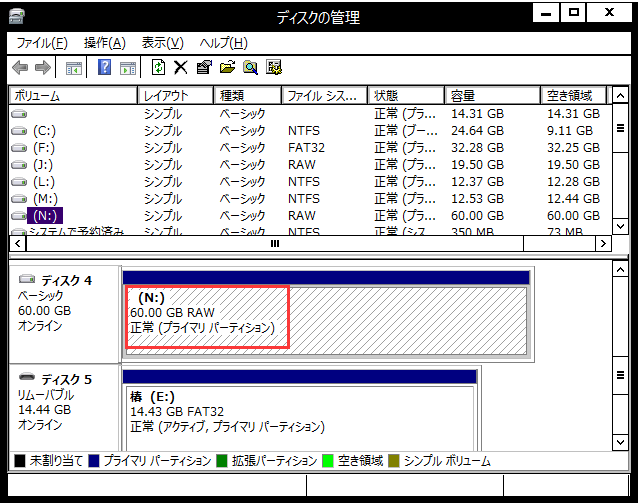The height and width of the screenshot is (503, 639).
Task: Sort by the 状態 column header
Action: pos(406,96)
